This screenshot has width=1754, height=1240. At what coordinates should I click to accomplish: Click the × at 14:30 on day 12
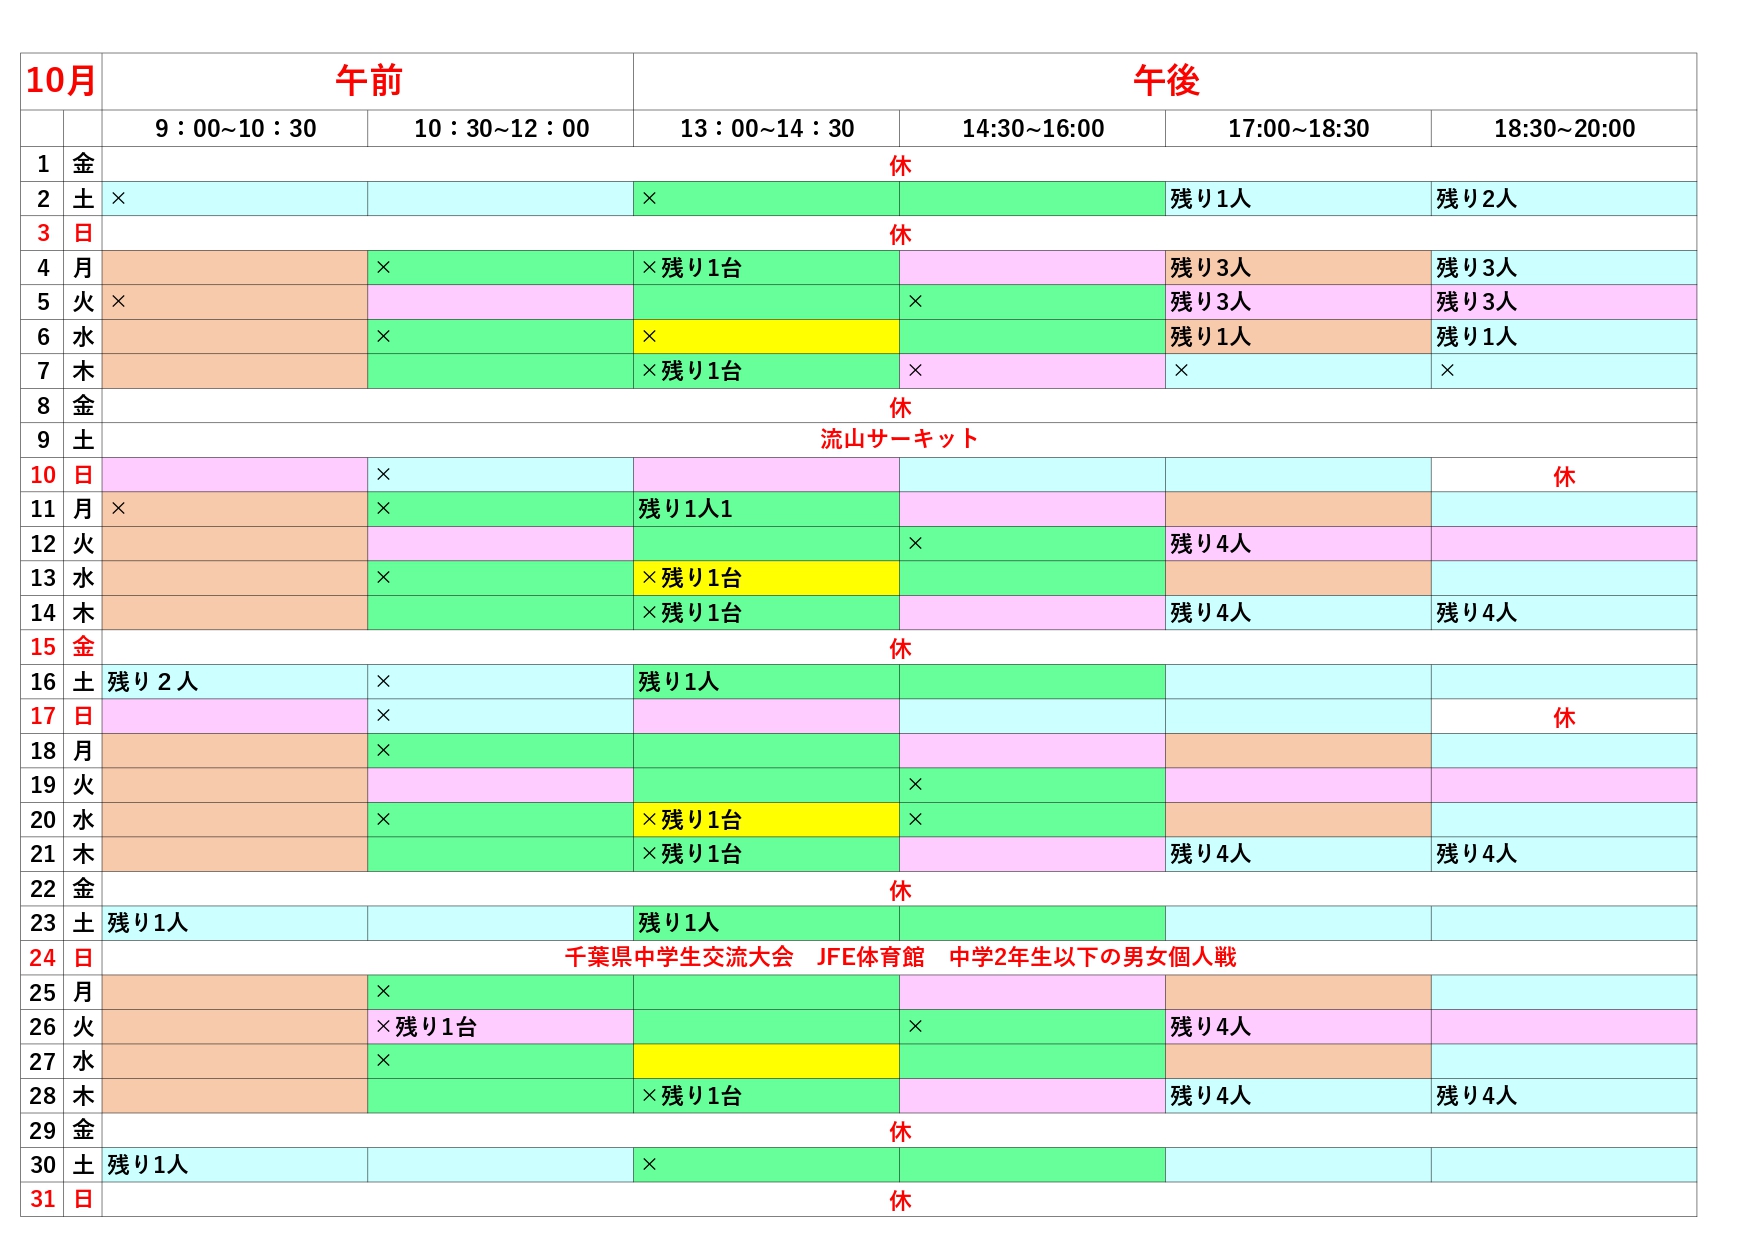915,544
